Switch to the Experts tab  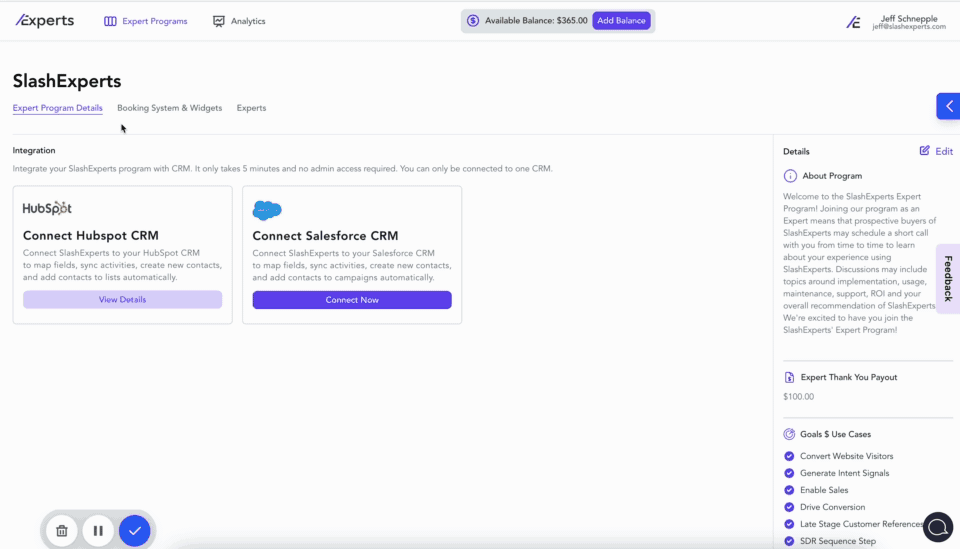pos(251,108)
